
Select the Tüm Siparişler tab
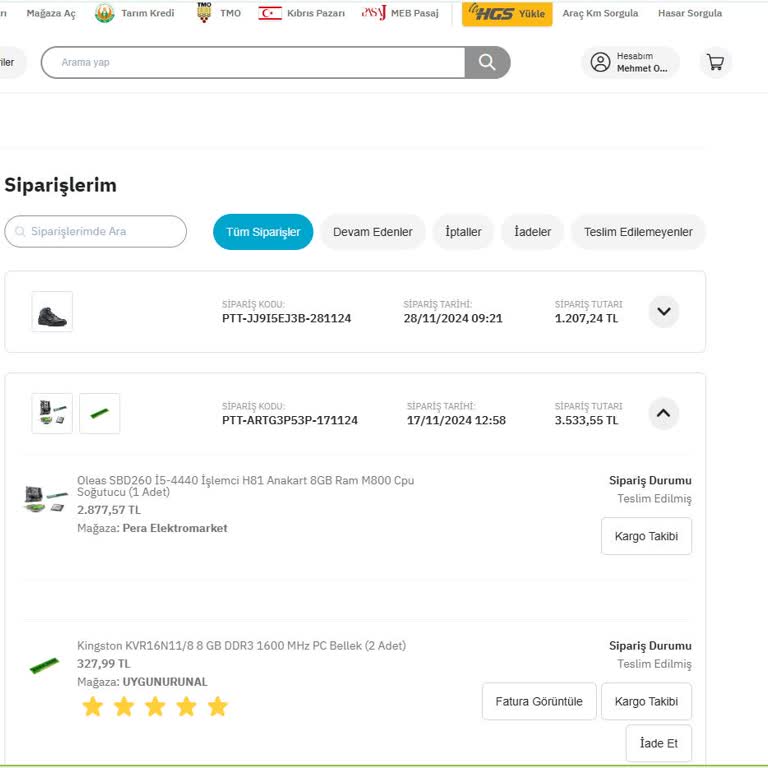pyautogui.click(x=263, y=232)
